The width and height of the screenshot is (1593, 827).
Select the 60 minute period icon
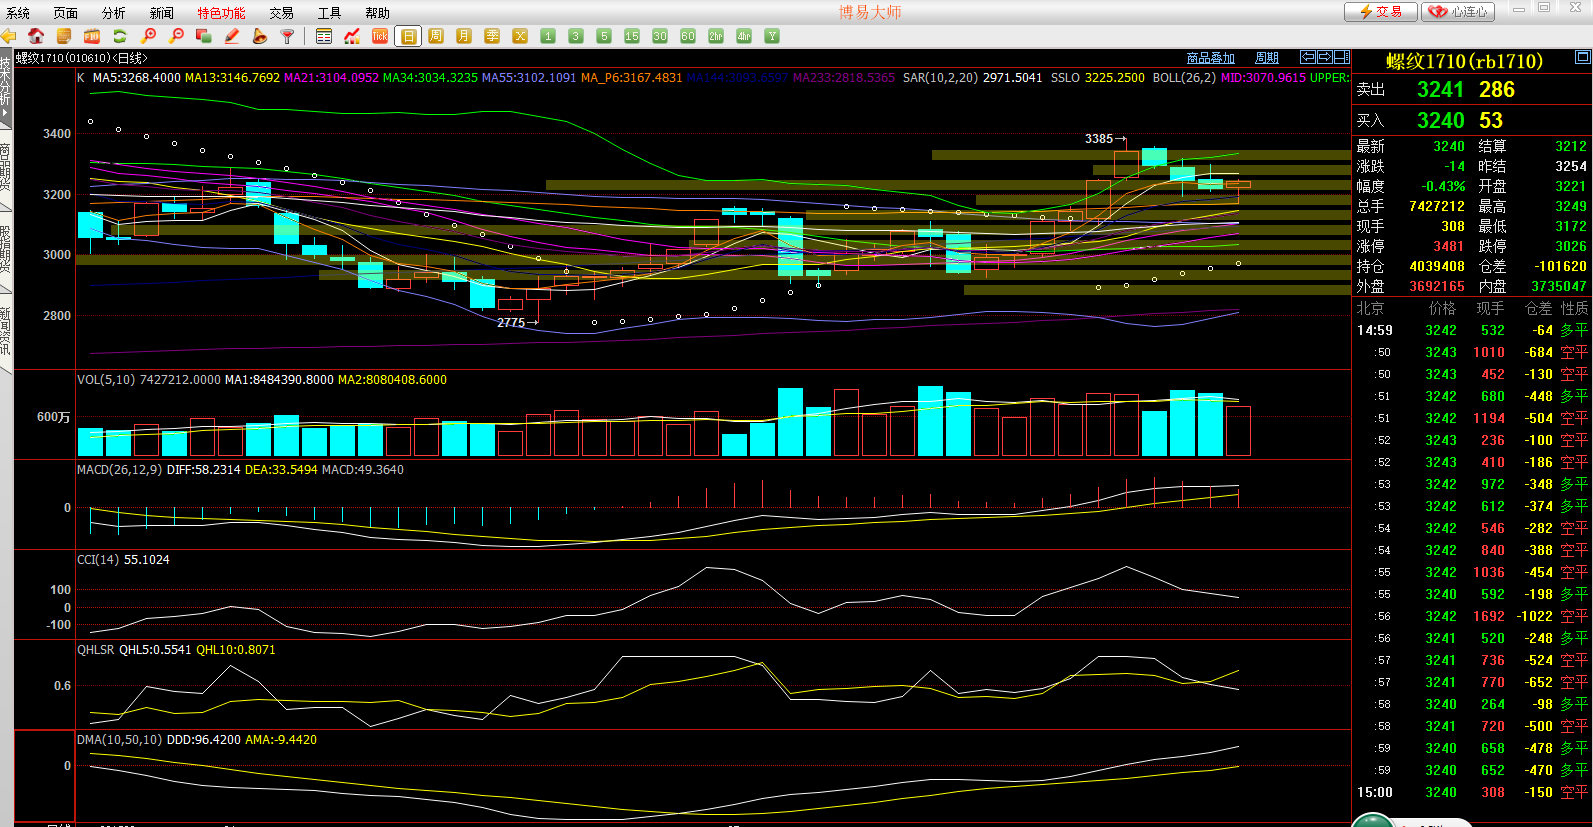688,36
